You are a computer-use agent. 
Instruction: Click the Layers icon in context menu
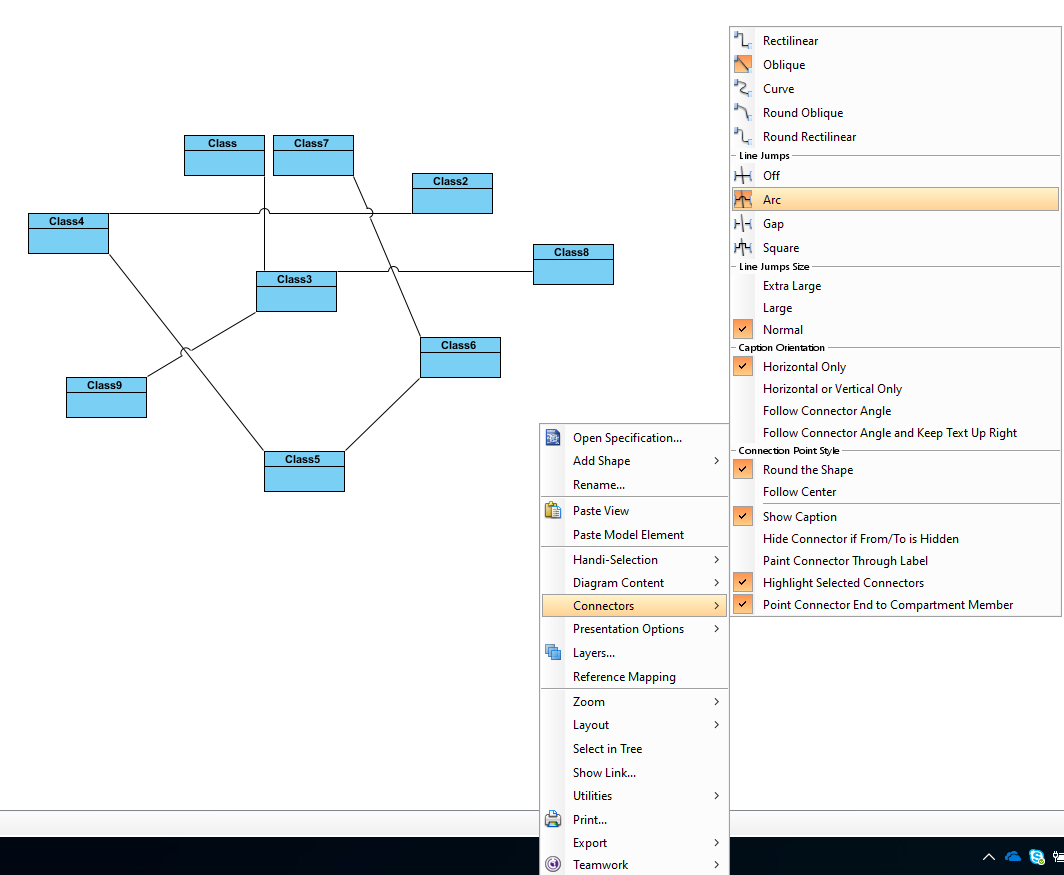pyautogui.click(x=553, y=652)
